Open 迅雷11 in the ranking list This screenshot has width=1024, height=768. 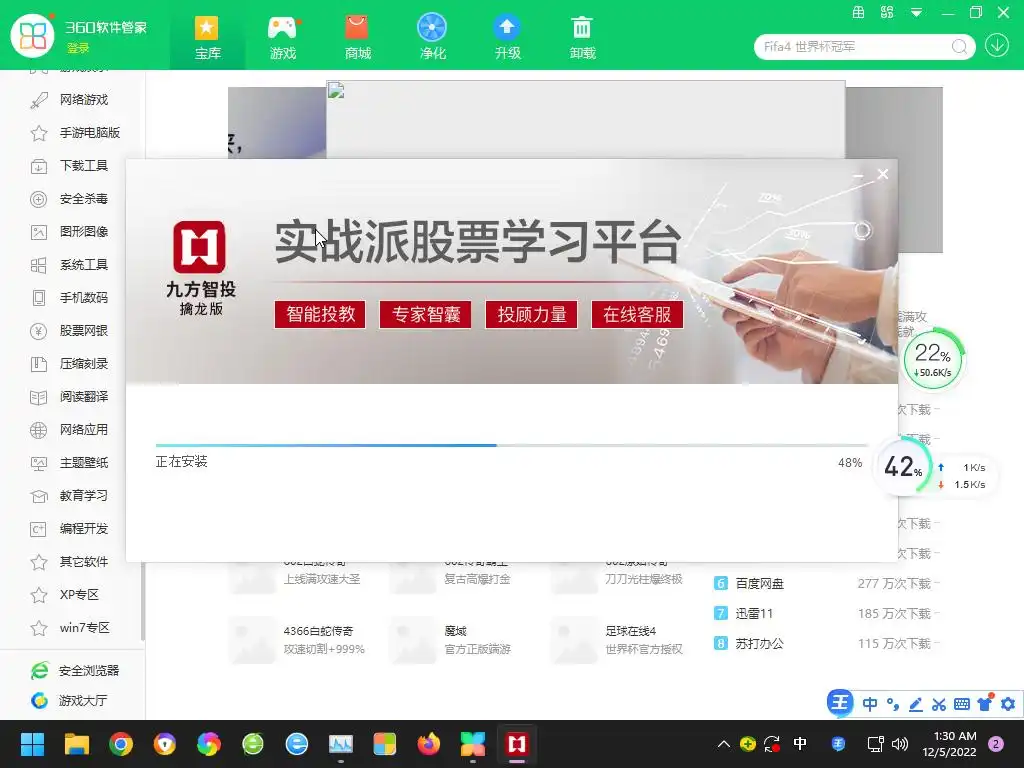[x=754, y=613]
